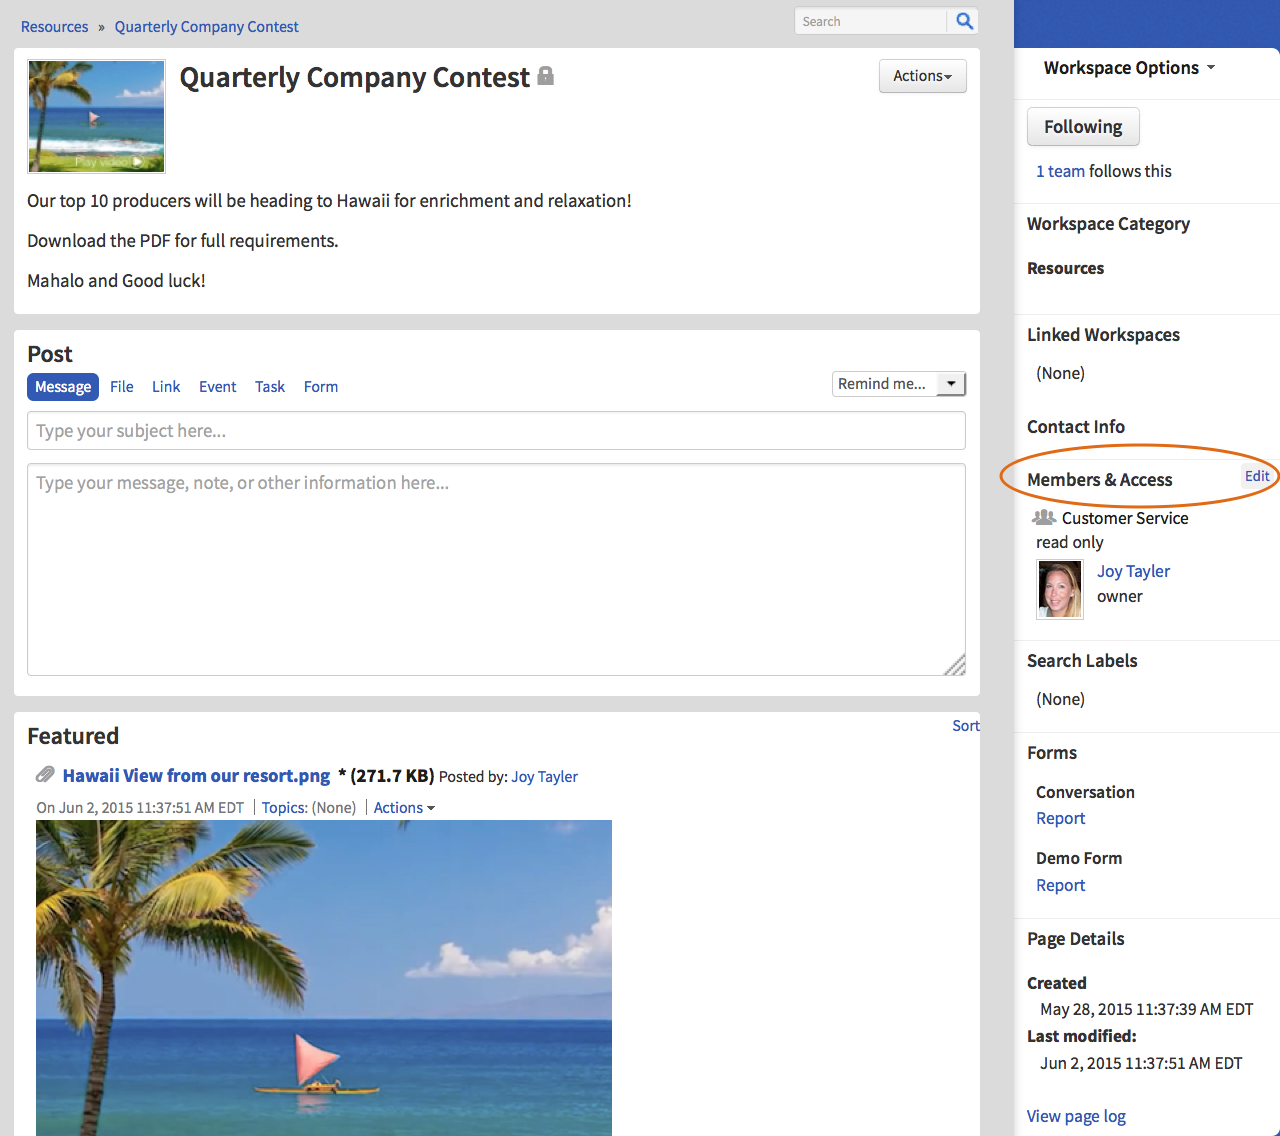1280x1136 pixels.
Task: Select the Event post tab
Action: pos(217,387)
